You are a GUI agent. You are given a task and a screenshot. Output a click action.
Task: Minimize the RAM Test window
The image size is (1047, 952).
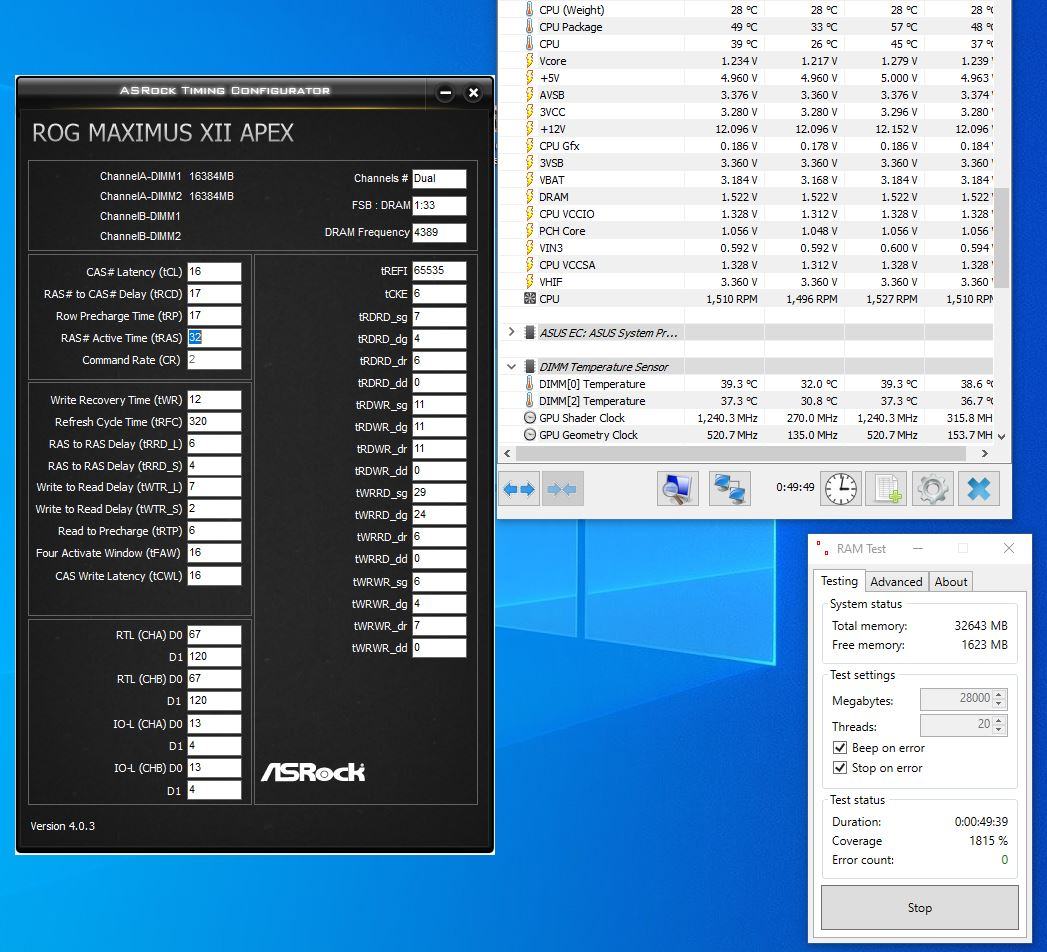tap(918, 548)
